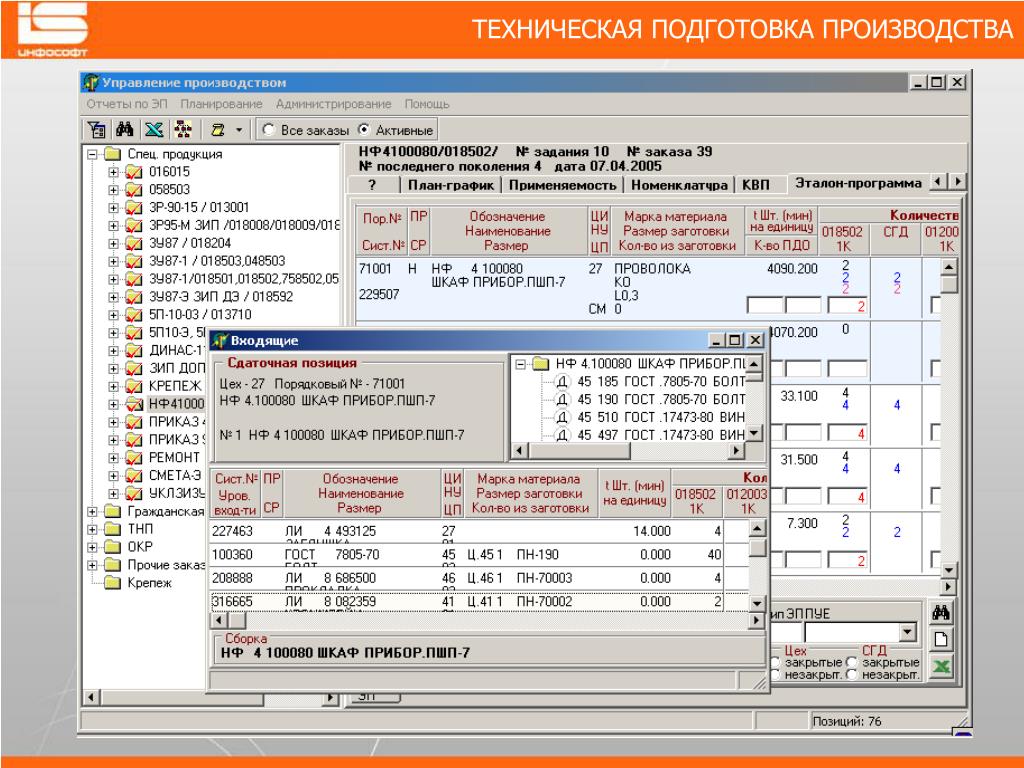This screenshot has width=1024, height=768.
Task: Select СГД закрытые radio option
Action: click(x=852, y=663)
